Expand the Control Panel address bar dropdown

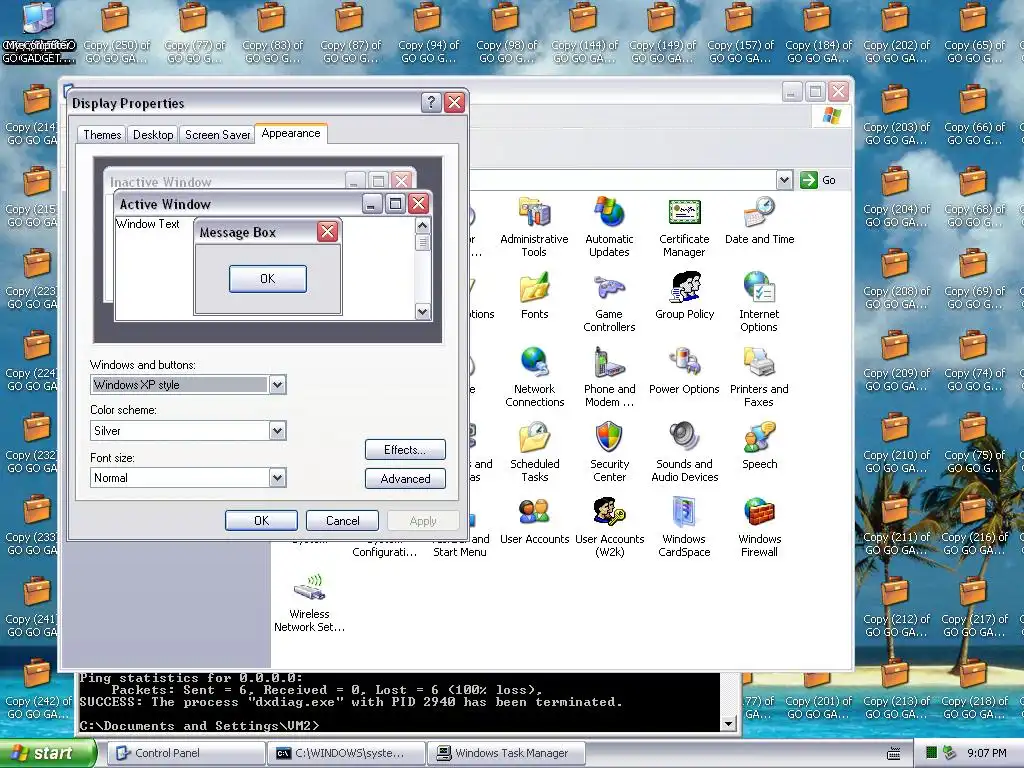coord(784,180)
